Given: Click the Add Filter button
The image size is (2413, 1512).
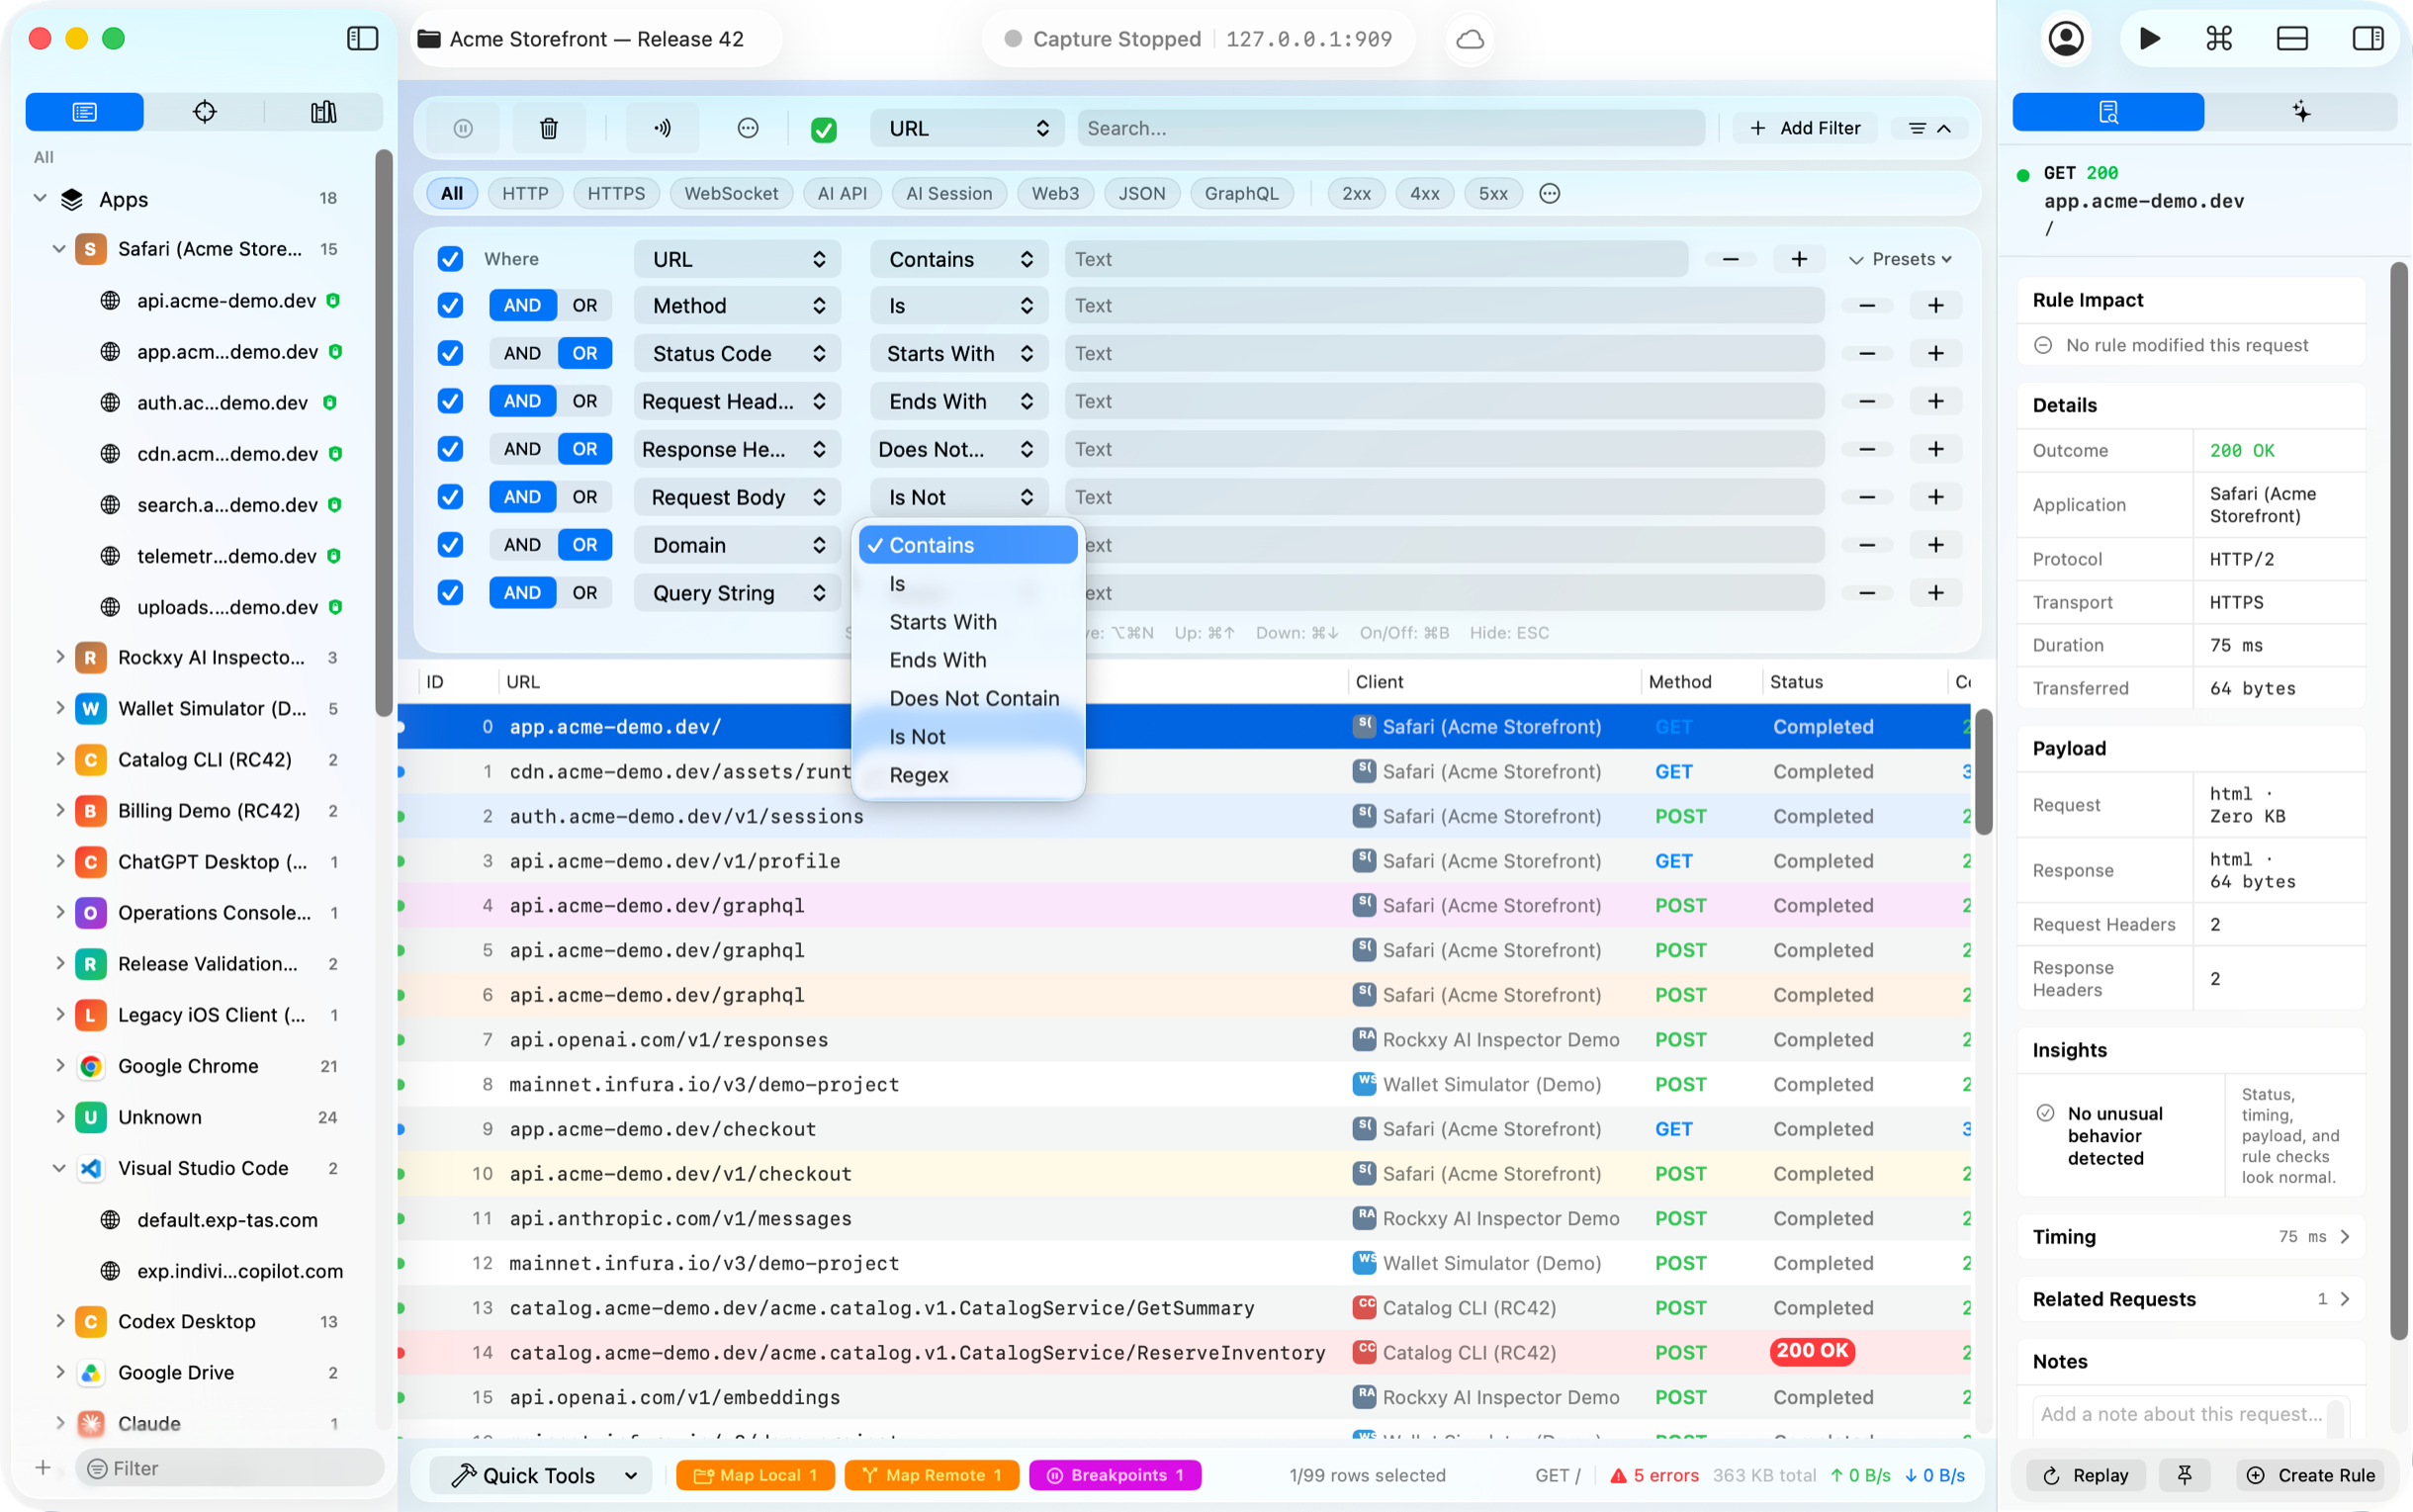Looking at the screenshot, I should 1805,128.
